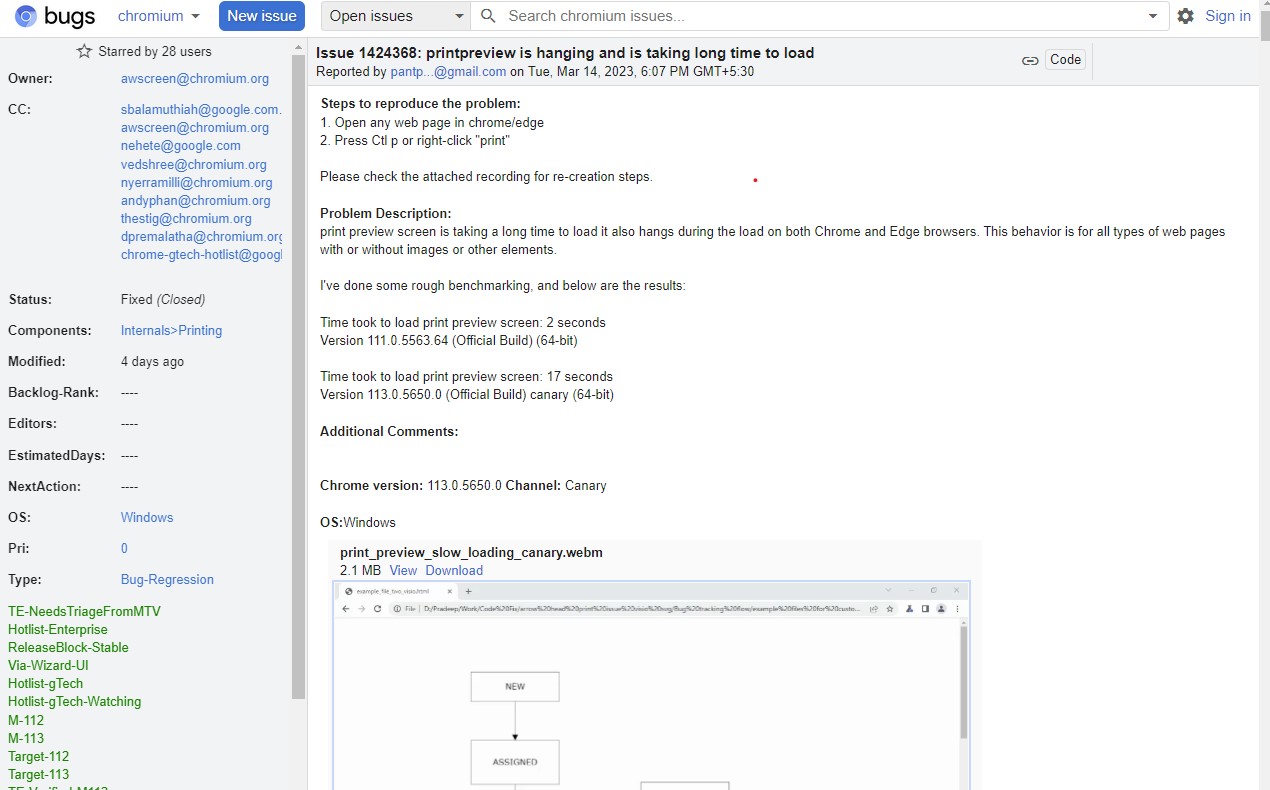Filter by OS Windows link
1270x790 pixels.
147,518
